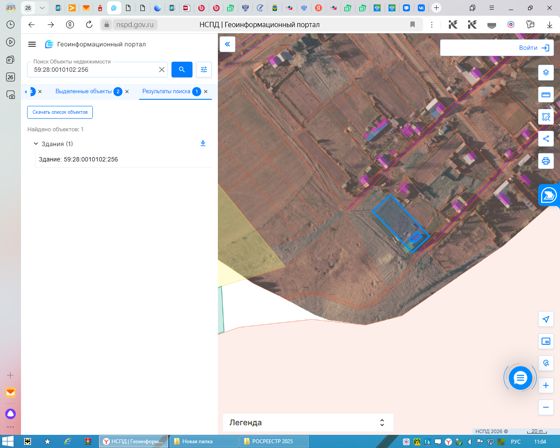
Task: Close the Результаты поиска tab
Action: pyautogui.click(x=206, y=91)
